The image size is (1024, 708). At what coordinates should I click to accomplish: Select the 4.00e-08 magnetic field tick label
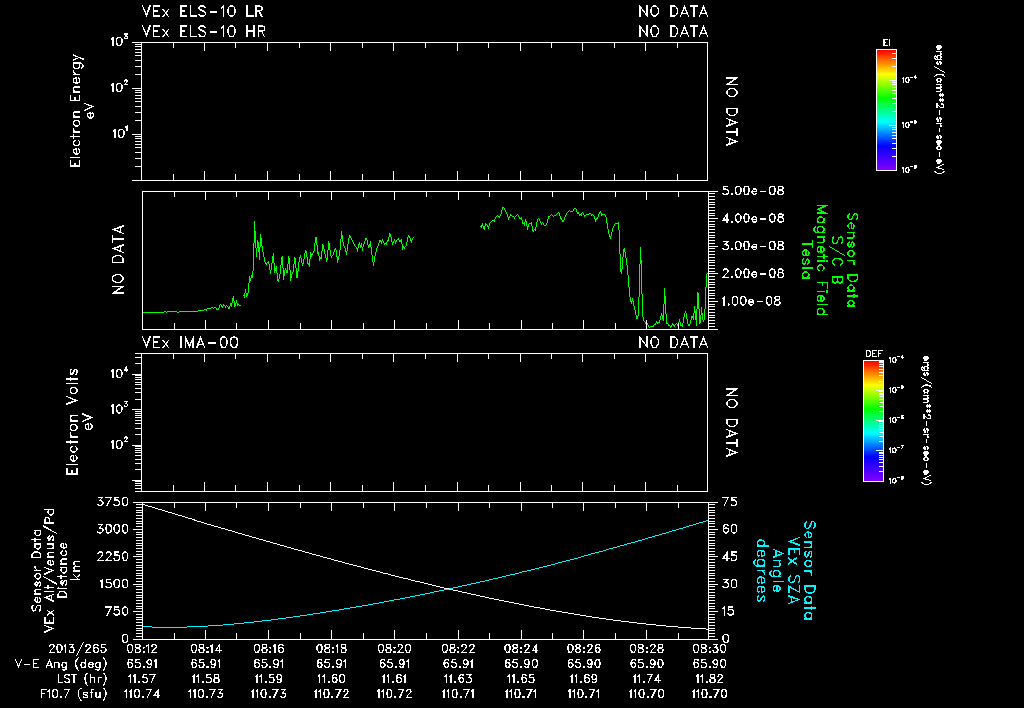753,218
